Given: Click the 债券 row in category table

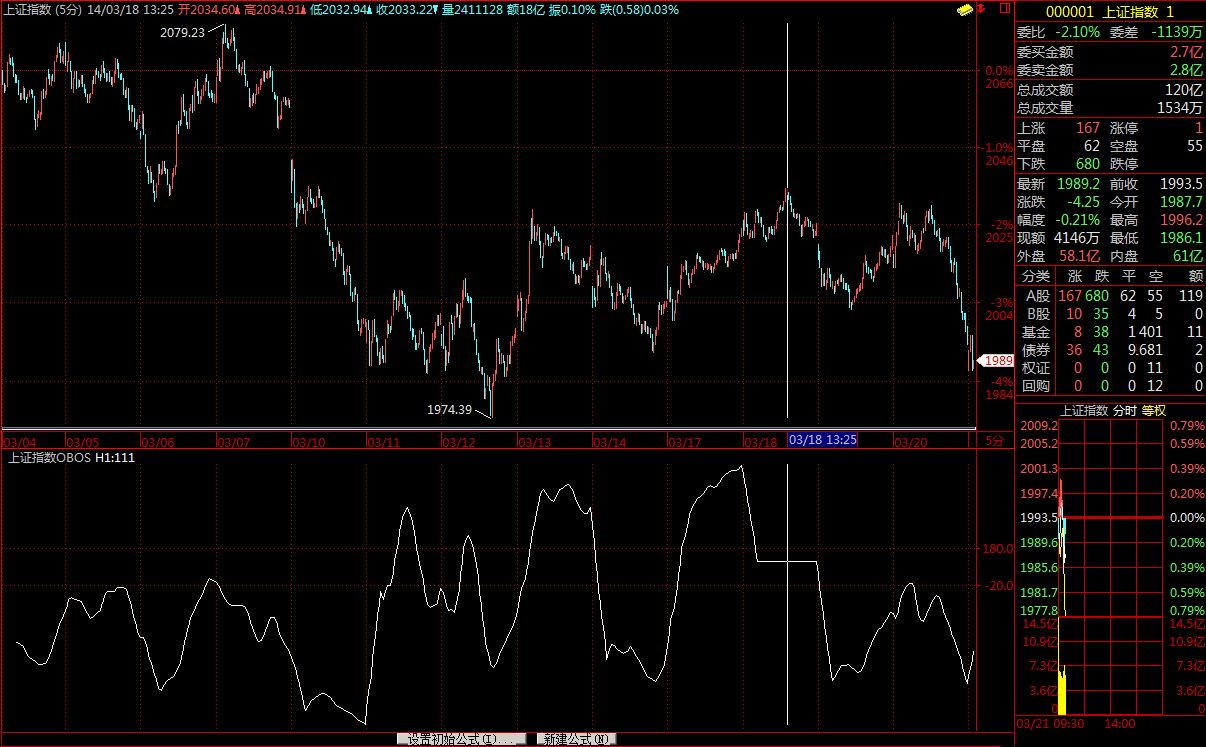Looking at the screenshot, I should (x=1037, y=350).
